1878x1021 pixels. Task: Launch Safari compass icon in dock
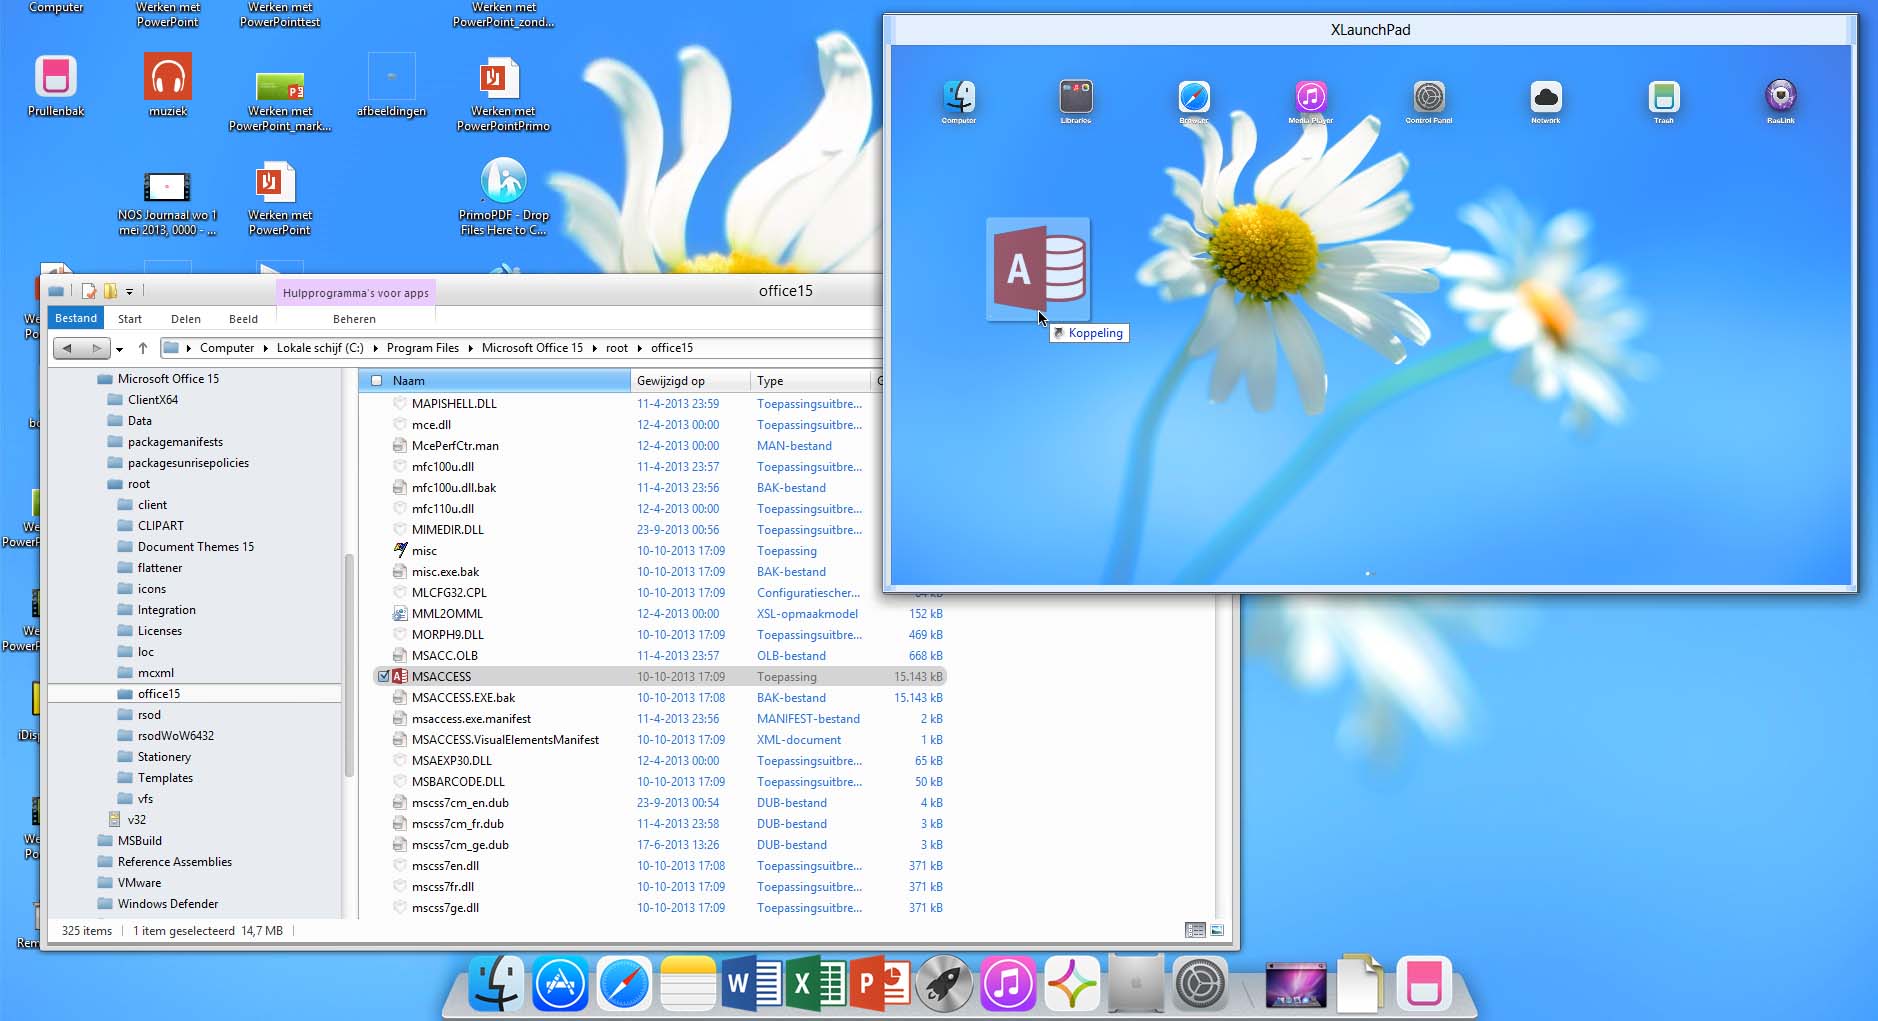tap(624, 984)
